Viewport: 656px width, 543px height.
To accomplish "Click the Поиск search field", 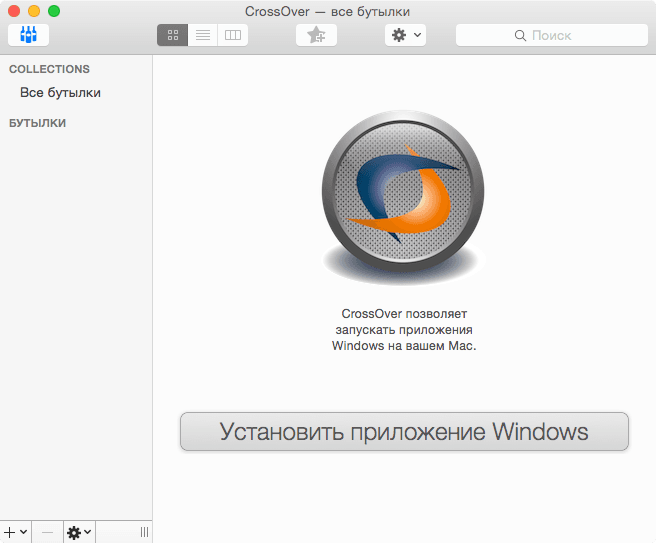I will (x=560, y=35).
